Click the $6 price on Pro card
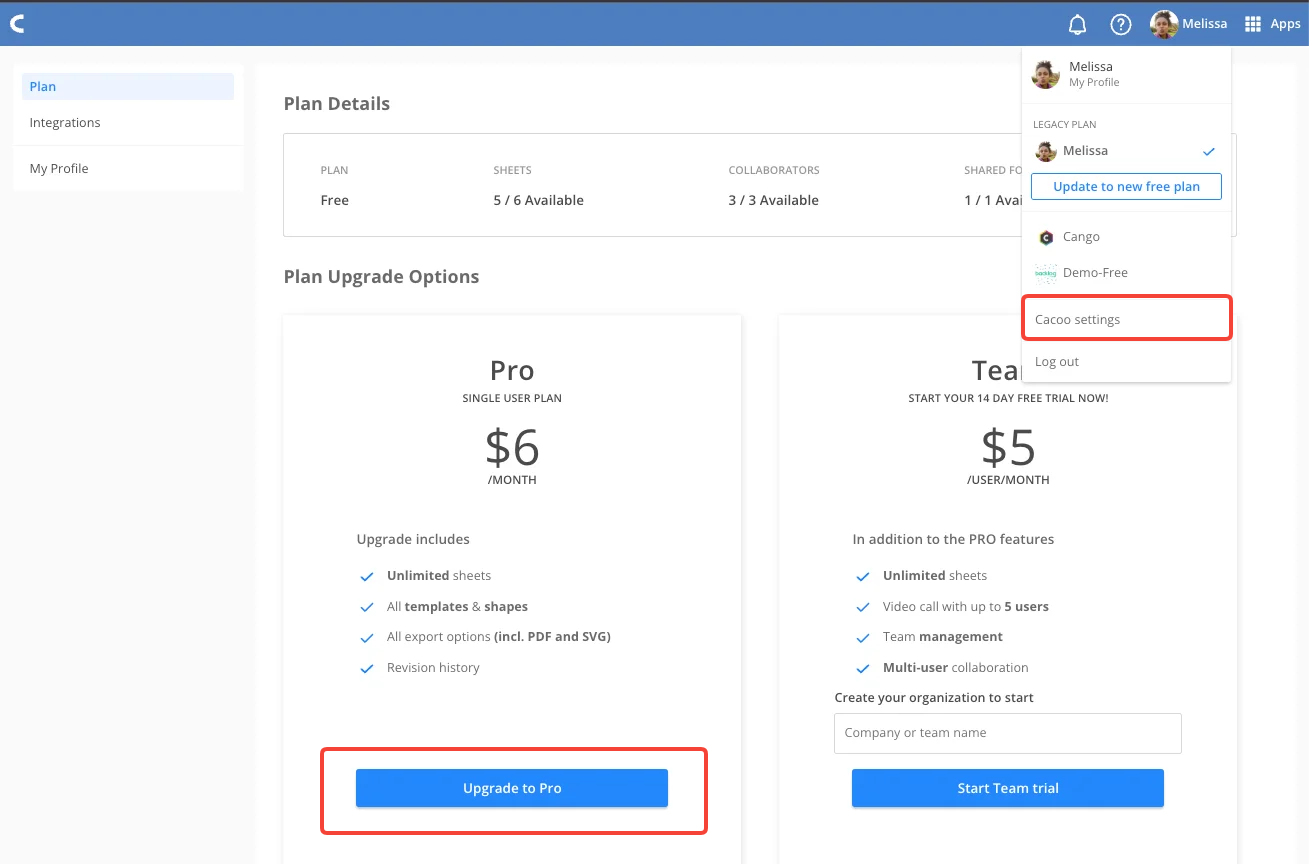Screen dimensions: 1309x864 pyautogui.click(x=512, y=447)
